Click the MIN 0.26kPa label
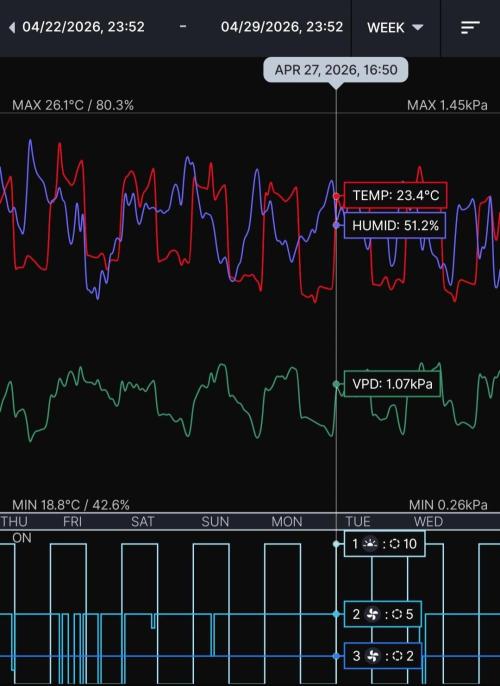500x686 pixels. point(448,505)
